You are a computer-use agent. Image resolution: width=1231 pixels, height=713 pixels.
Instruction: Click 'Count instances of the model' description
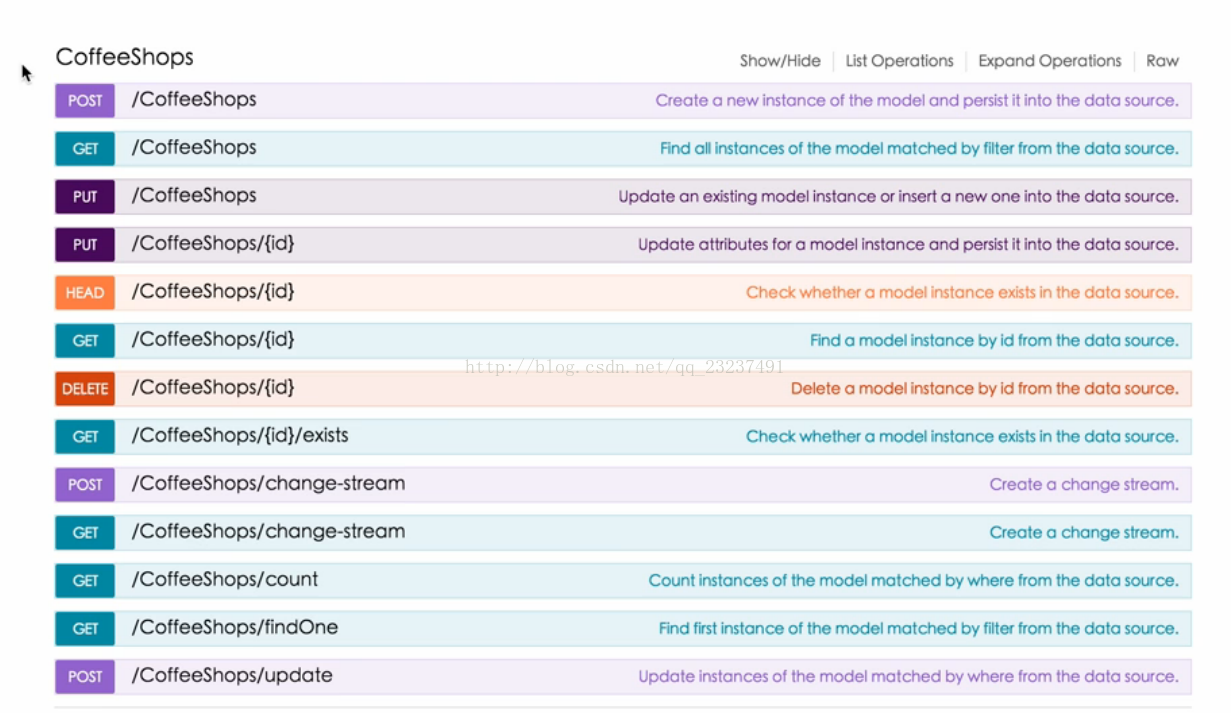tap(914, 580)
